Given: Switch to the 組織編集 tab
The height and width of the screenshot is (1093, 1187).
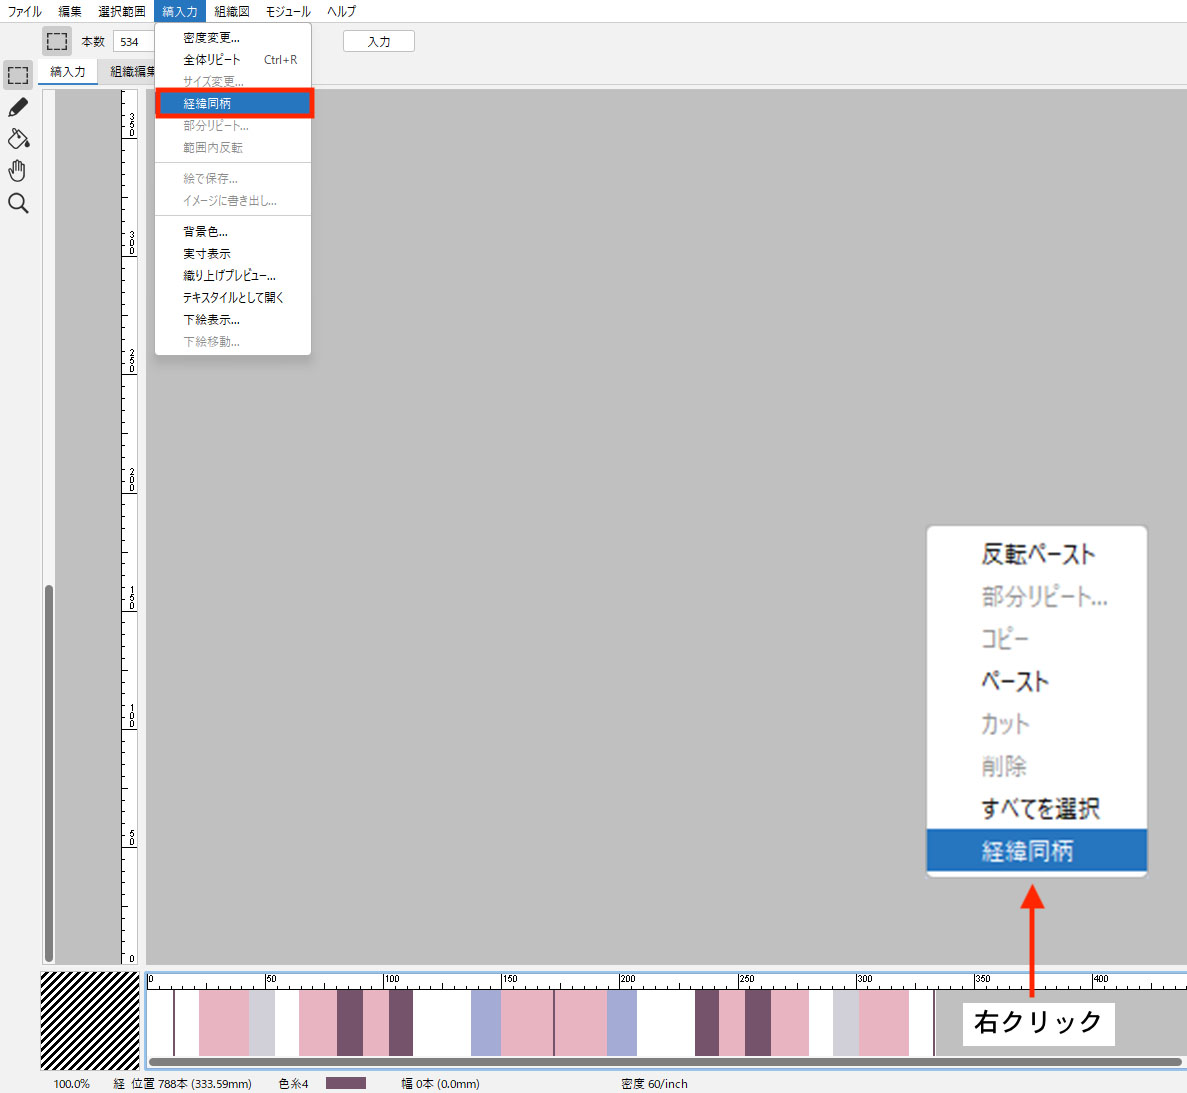Looking at the screenshot, I should [132, 72].
